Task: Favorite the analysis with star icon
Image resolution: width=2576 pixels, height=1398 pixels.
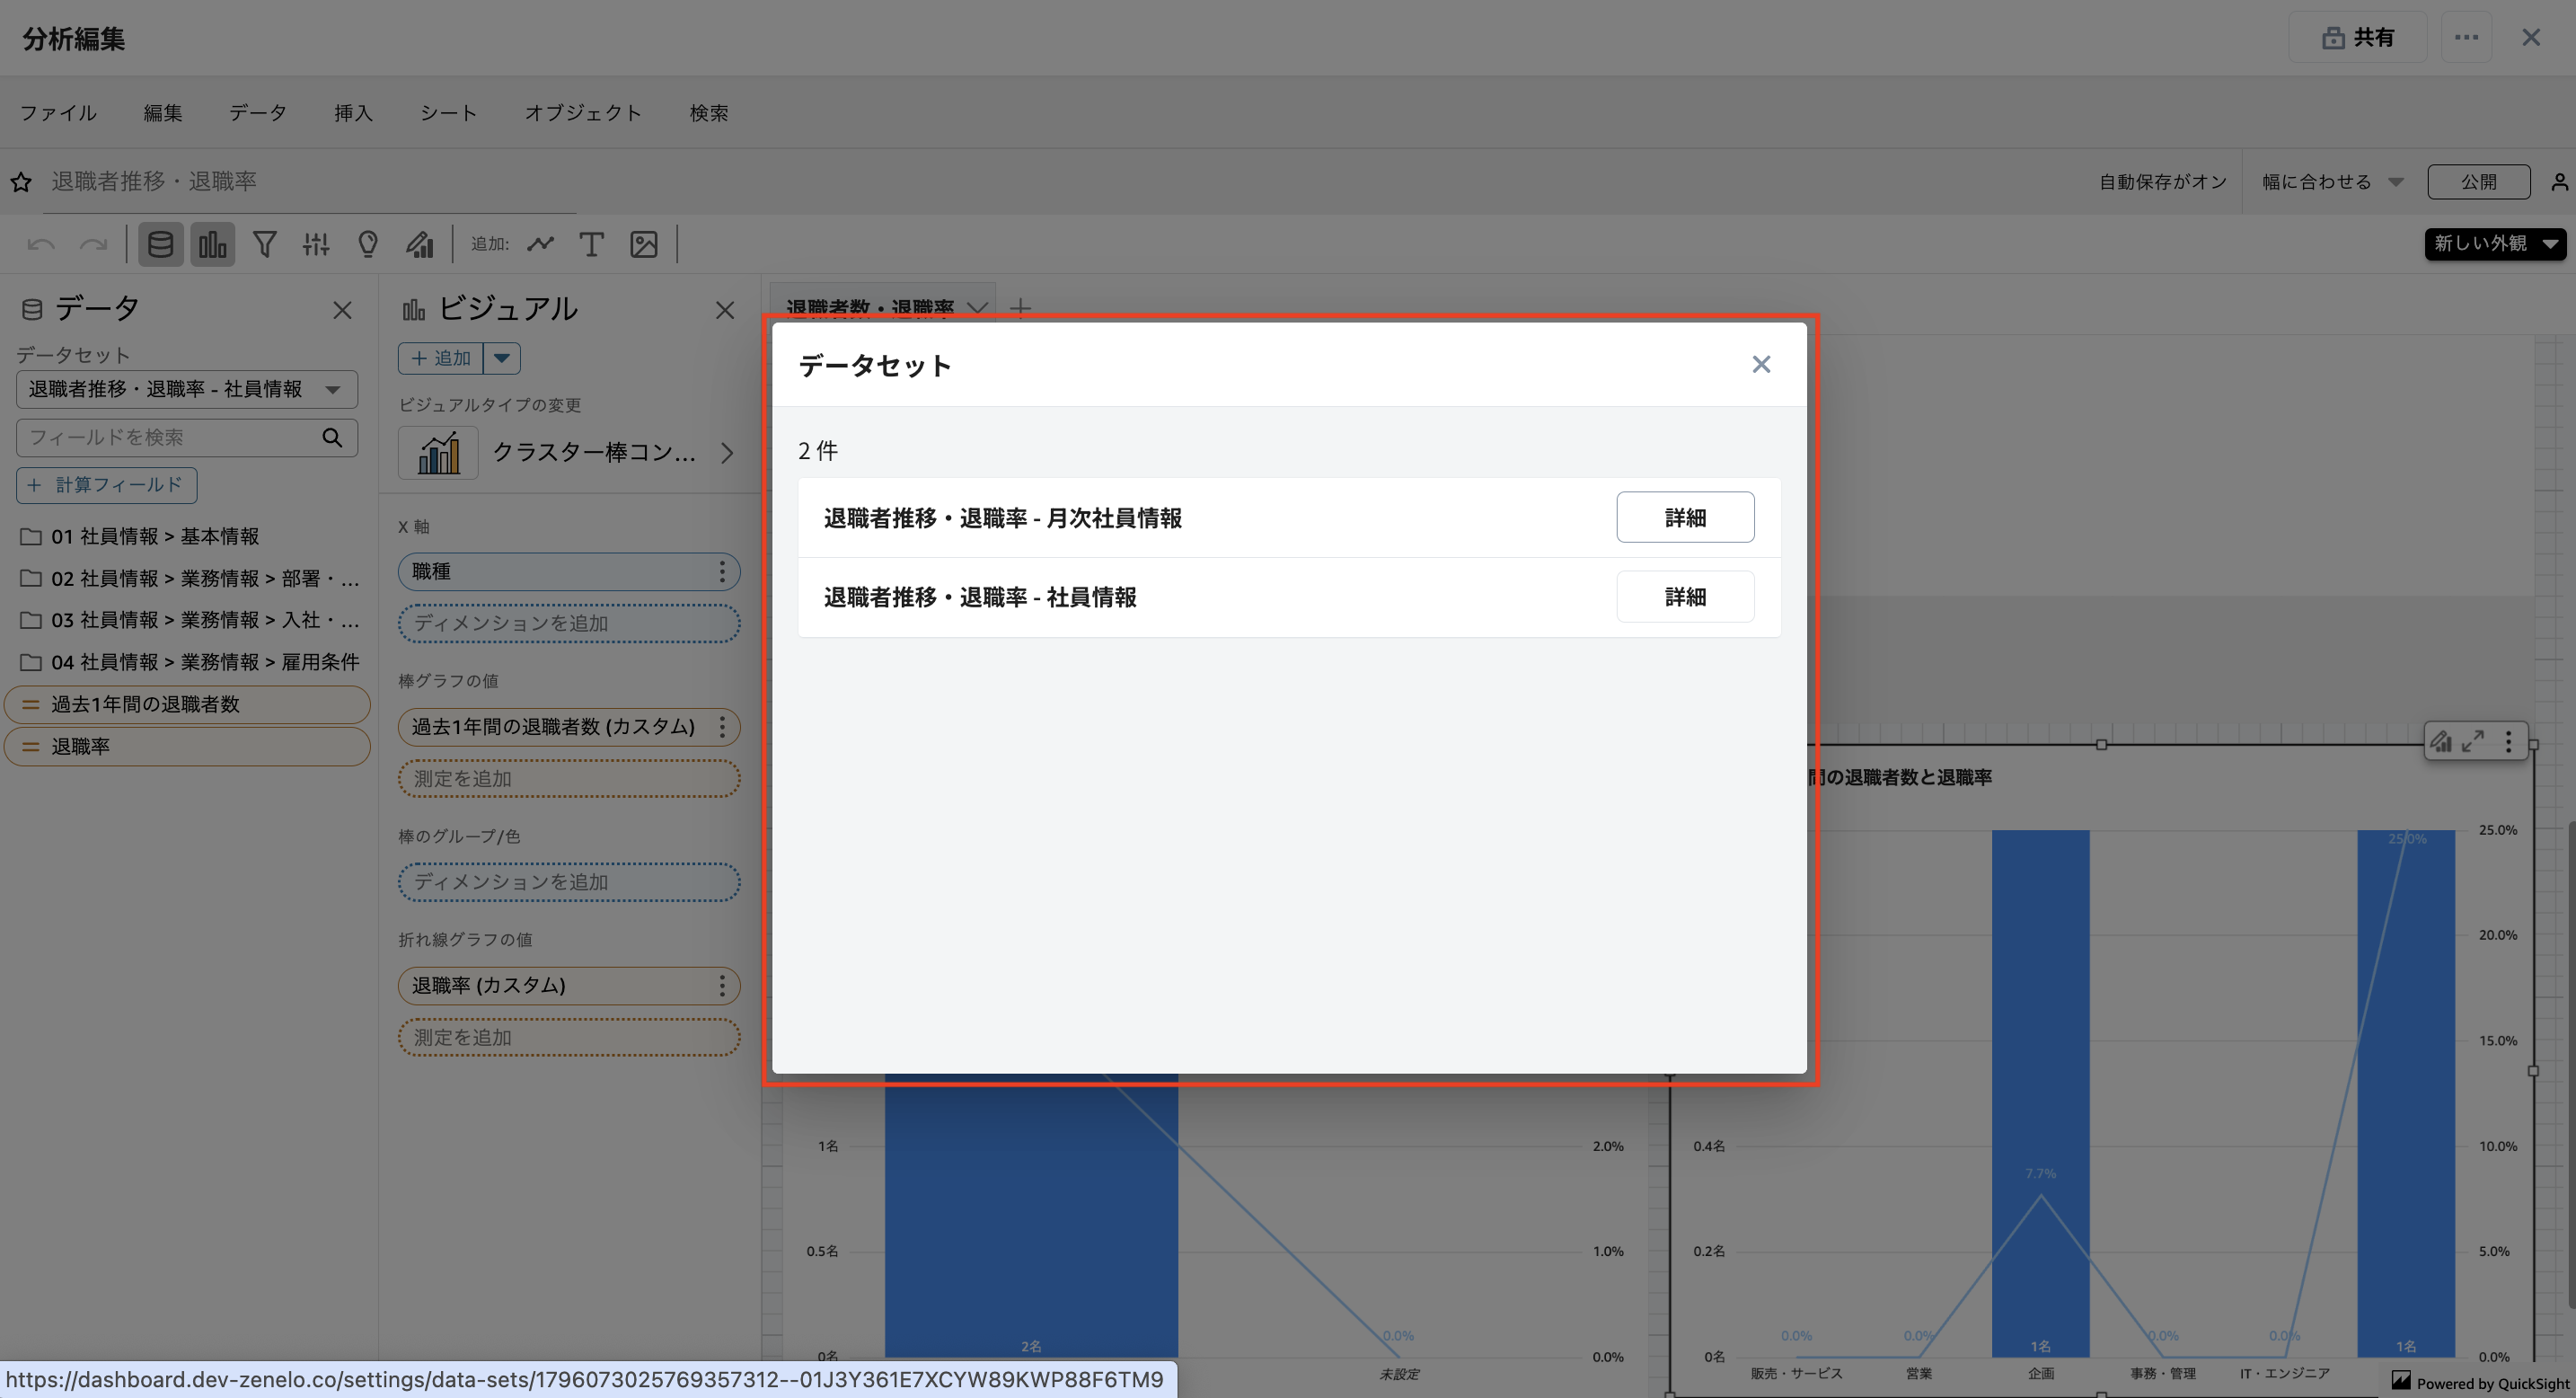Action: (x=21, y=182)
